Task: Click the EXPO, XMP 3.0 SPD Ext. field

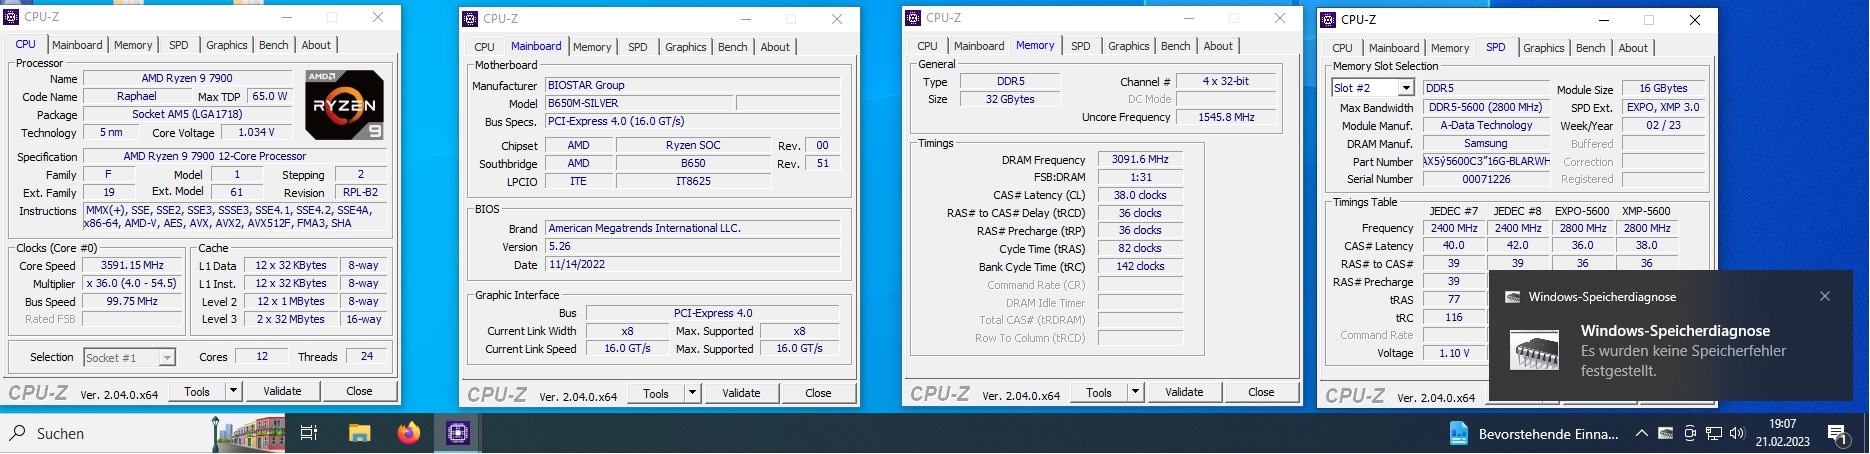Action: [1663, 108]
